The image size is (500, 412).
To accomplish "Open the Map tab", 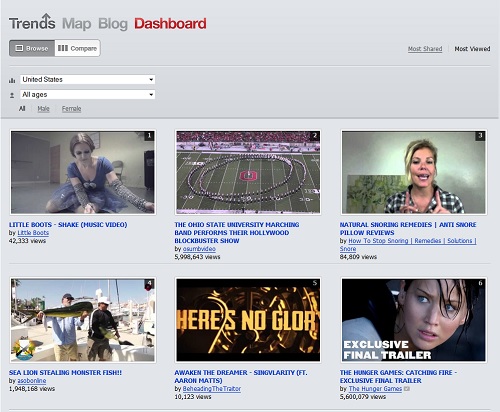I will pos(77,24).
